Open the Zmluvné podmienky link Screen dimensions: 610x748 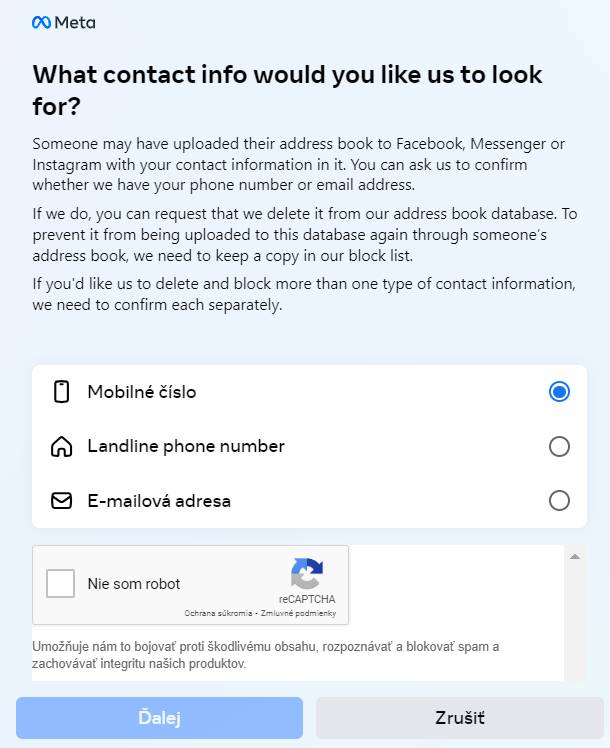point(298,613)
